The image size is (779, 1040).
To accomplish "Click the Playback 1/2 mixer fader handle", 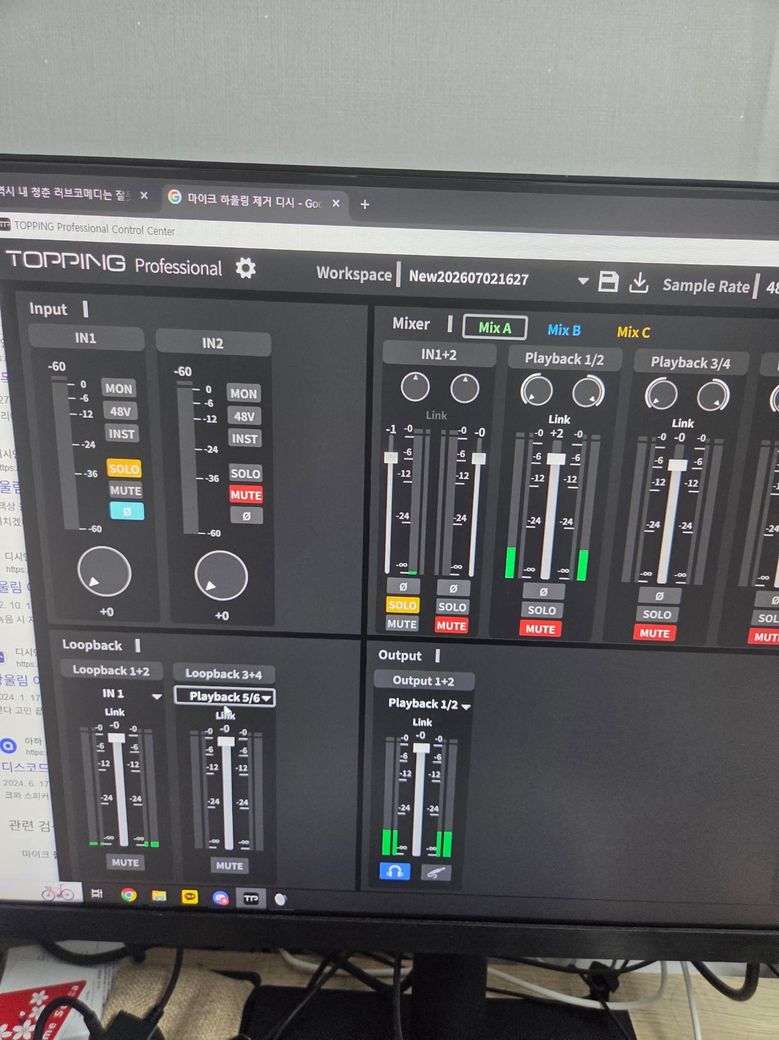I will (556, 460).
